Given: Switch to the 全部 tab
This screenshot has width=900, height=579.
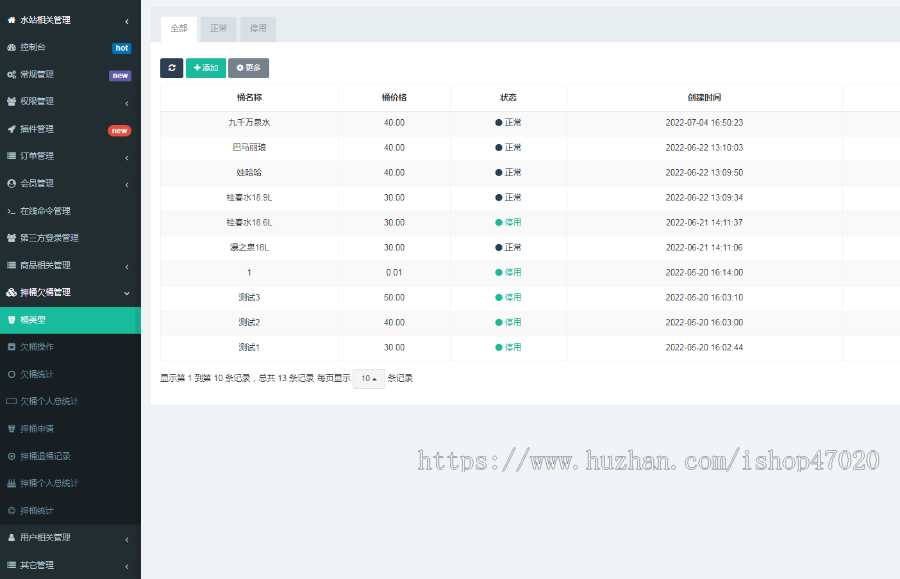Looking at the screenshot, I should point(179,29).
